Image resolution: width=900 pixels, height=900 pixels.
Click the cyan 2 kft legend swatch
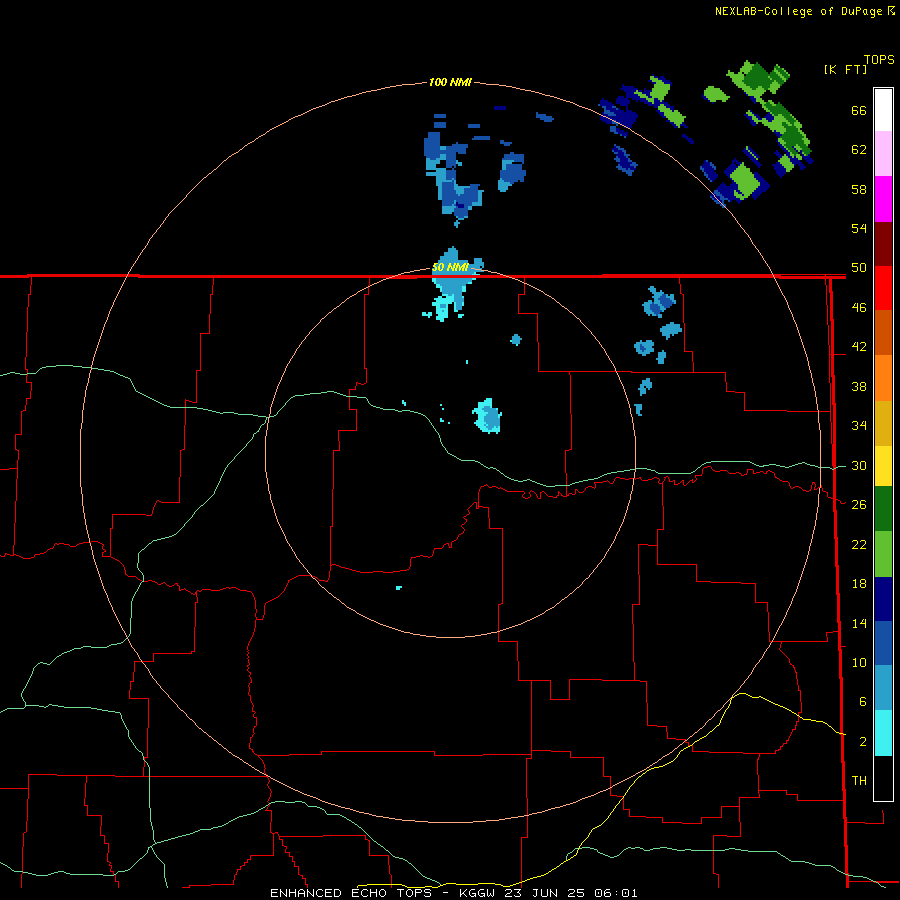point(883,733)
